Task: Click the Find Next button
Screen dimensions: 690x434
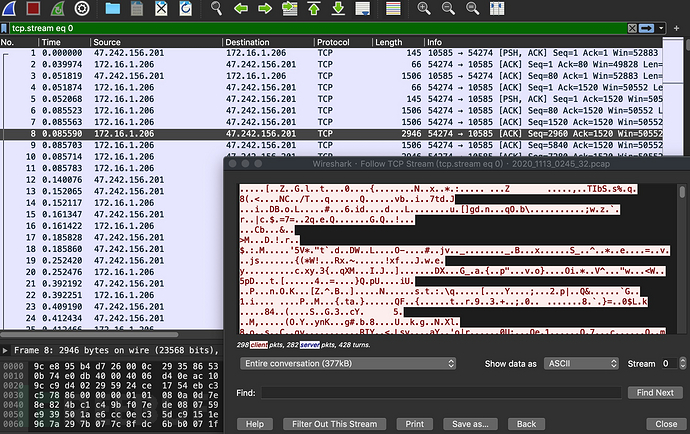Action: pos(655,393)
